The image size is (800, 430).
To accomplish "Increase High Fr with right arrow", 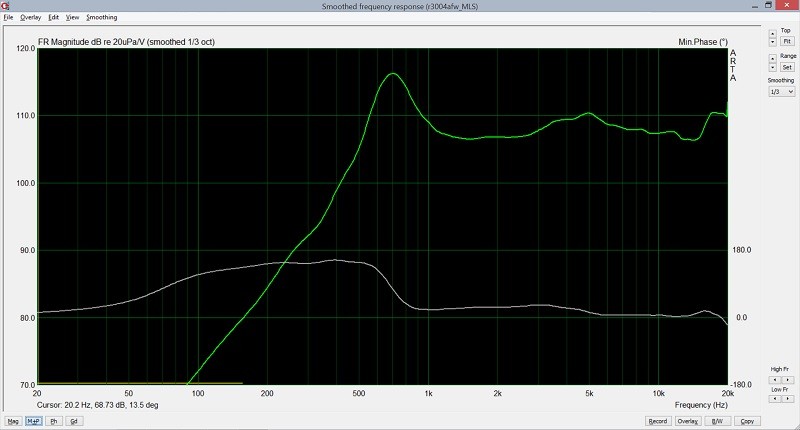I will coord(788,380).
